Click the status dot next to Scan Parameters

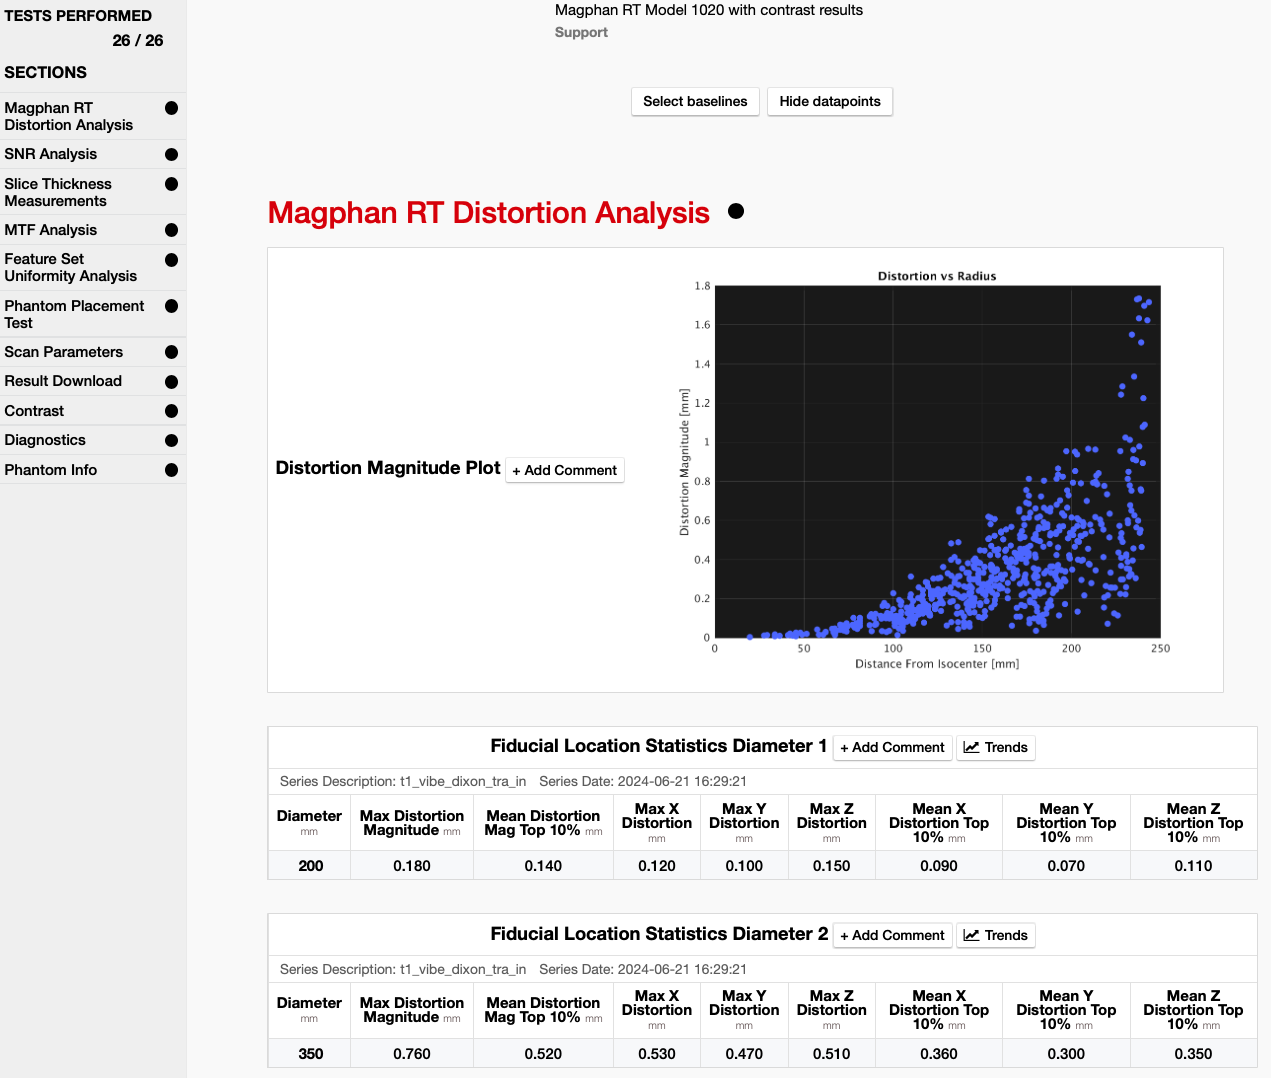[171, 353]
